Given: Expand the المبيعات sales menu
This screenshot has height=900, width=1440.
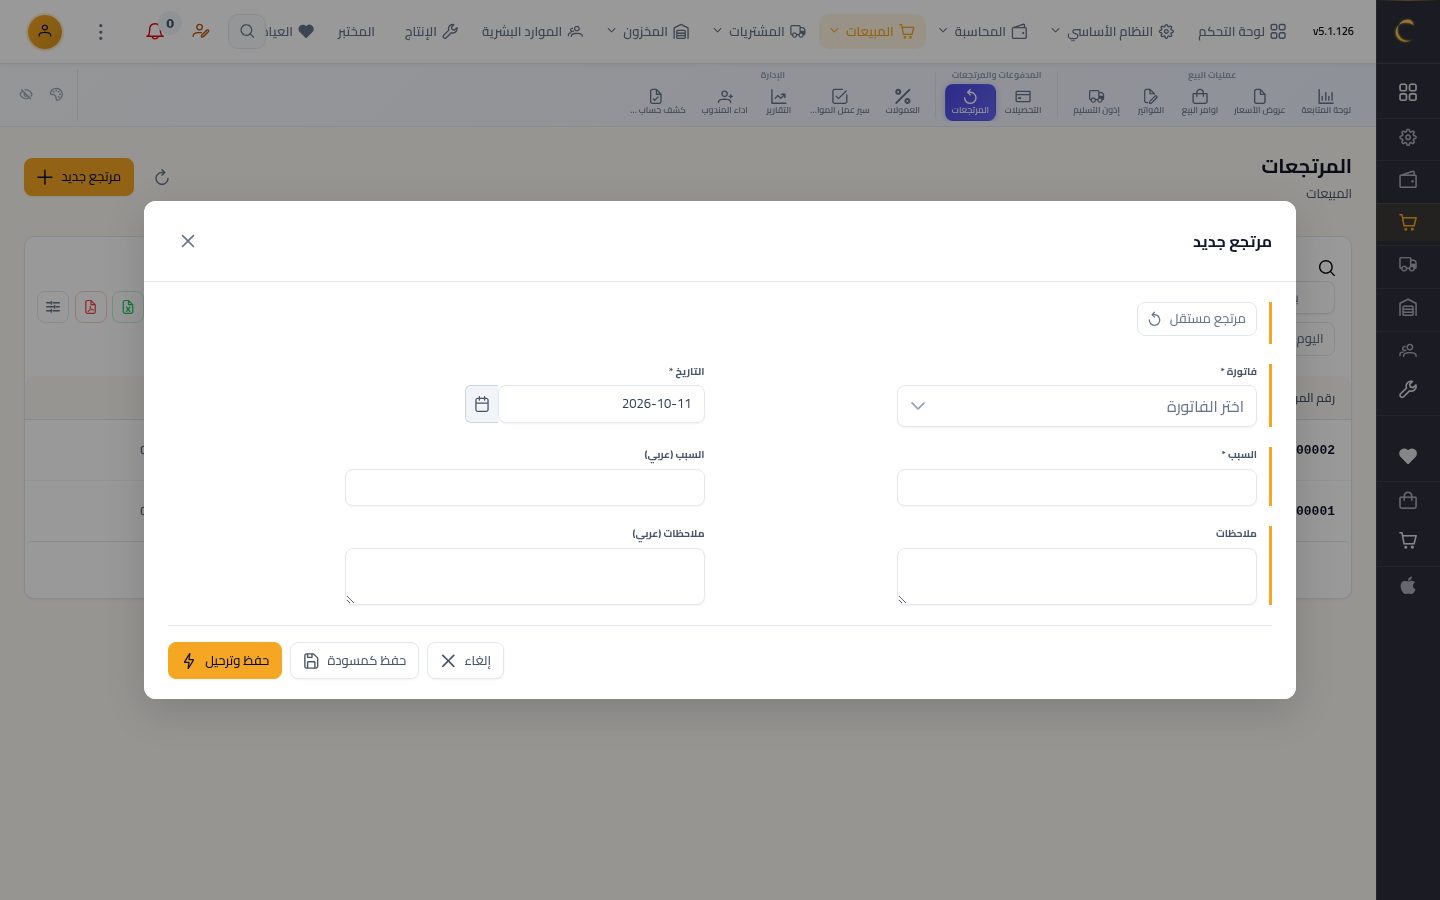Looking at the screenshot, I should coord(872,31).
